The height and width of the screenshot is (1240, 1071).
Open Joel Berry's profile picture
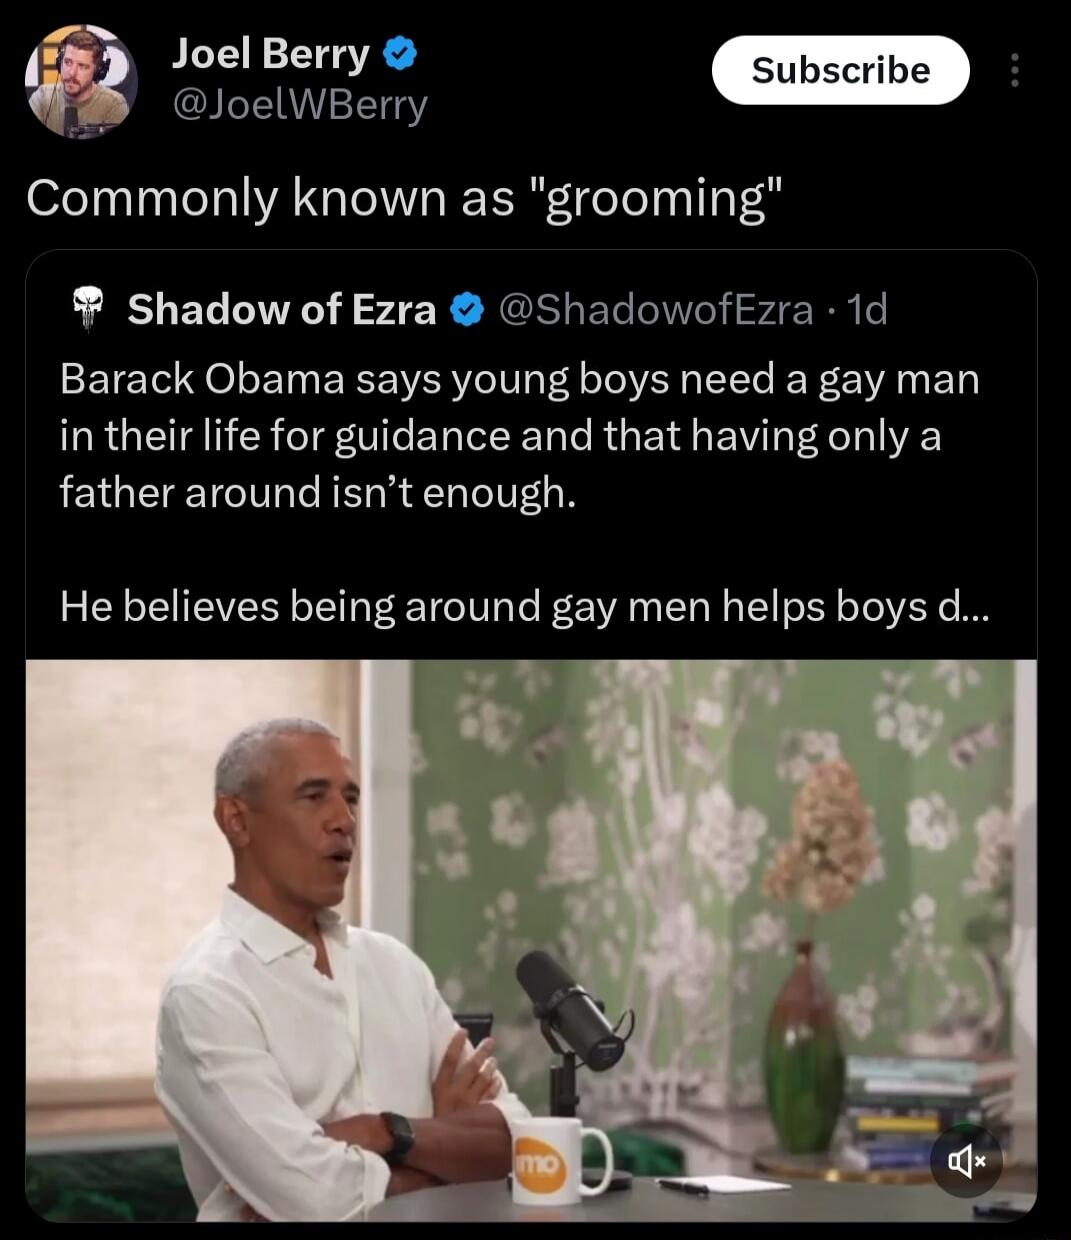pyautogui.click(x=81, y=82)
